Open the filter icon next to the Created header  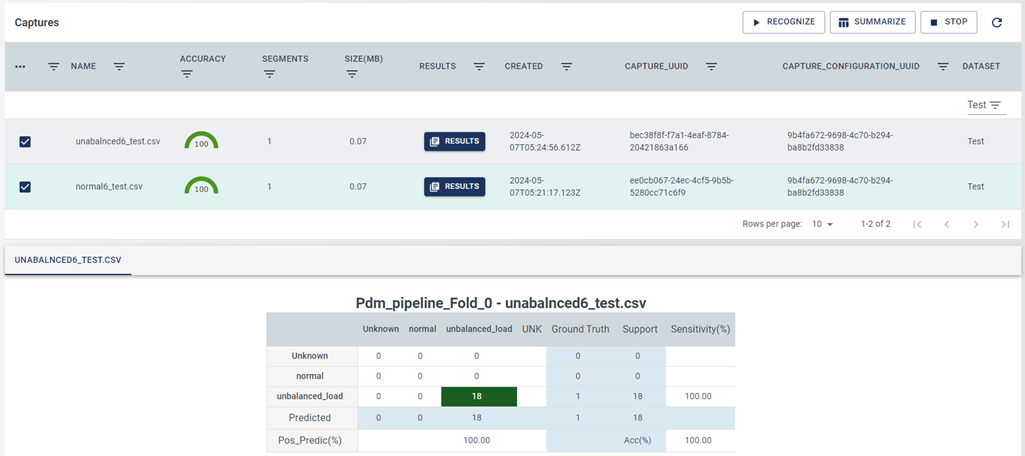click(x=566, y=67)
